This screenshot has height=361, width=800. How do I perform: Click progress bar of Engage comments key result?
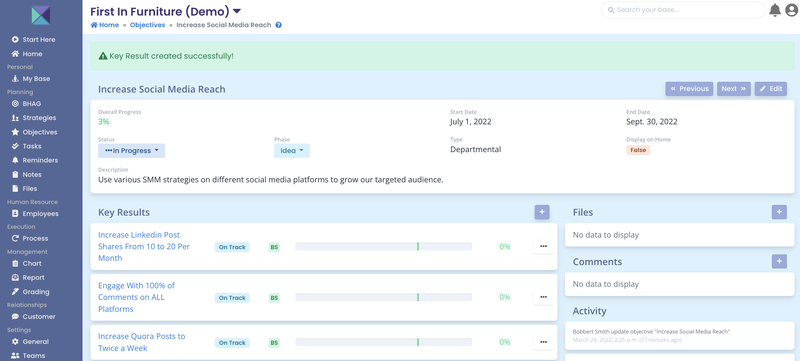click(384, 297)
